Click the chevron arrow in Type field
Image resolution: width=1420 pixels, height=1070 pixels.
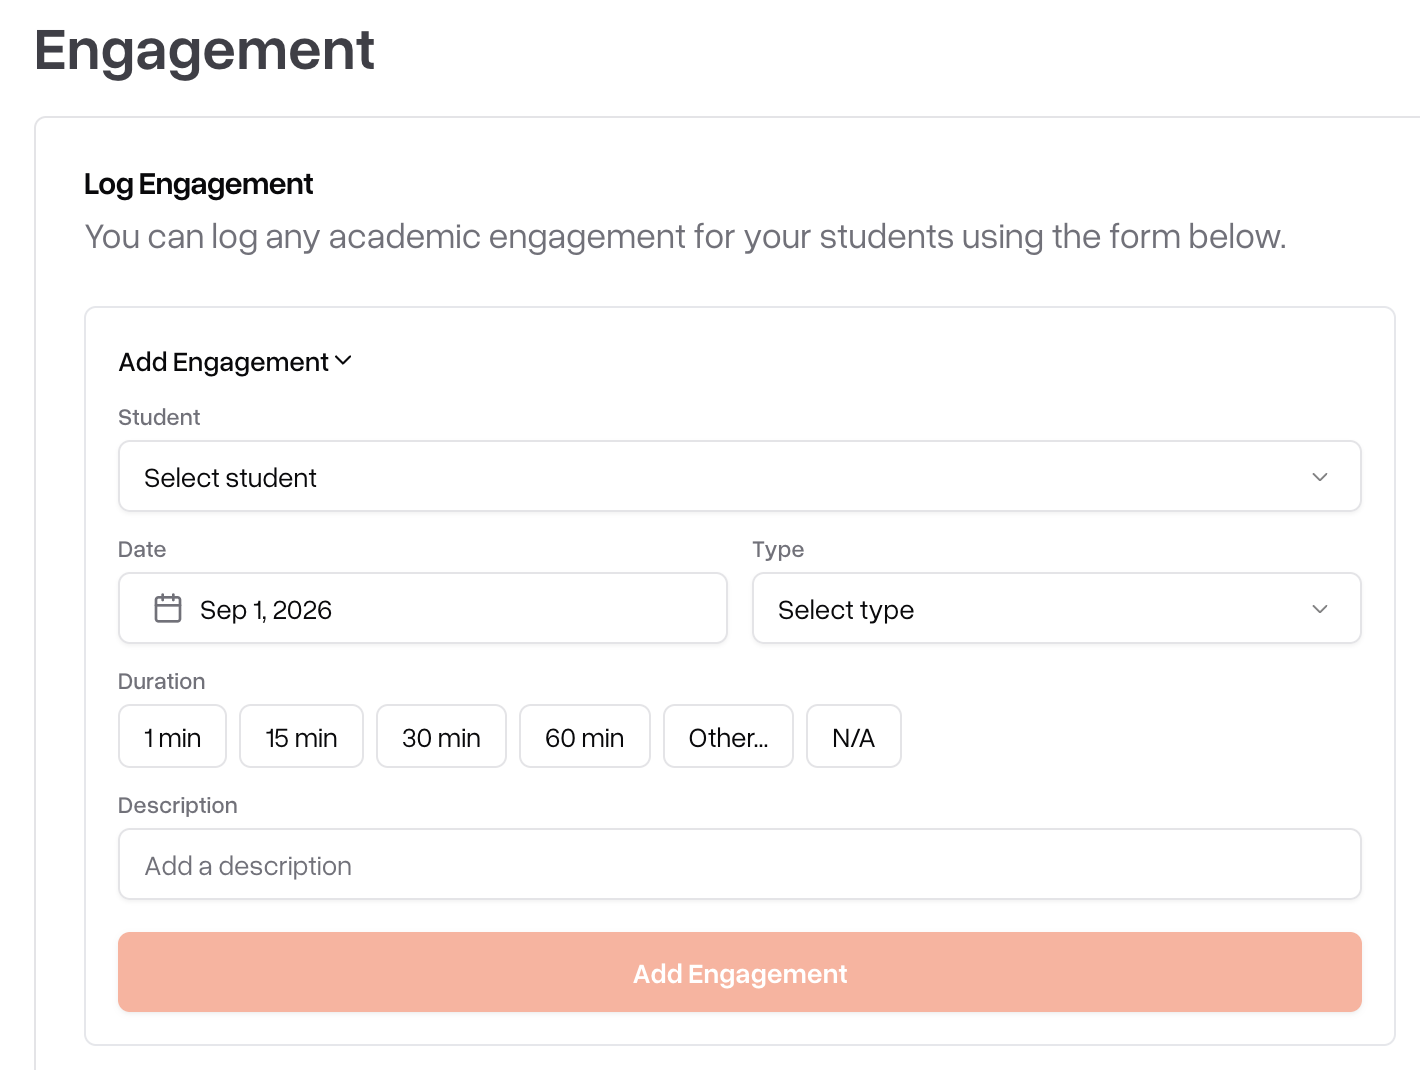click(1320, 609)
